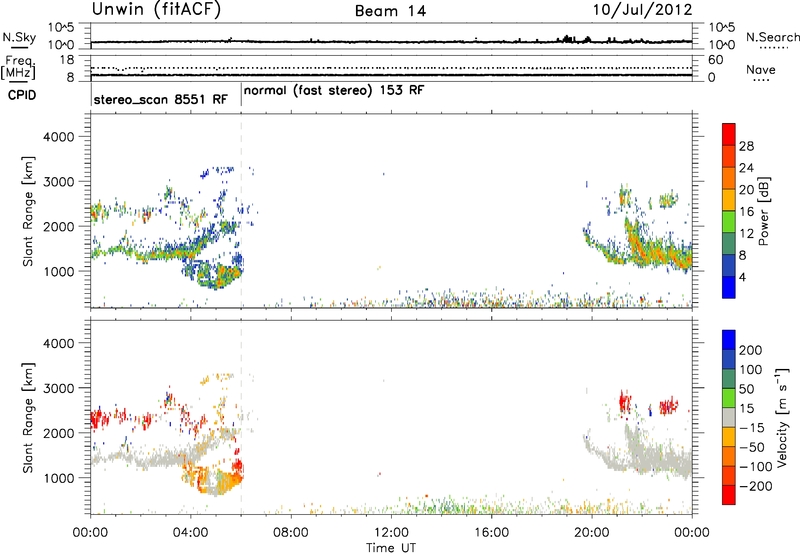Click the '16:00' time tick label
The width and height of the screenshot is (800, 554).
point(491,533)
